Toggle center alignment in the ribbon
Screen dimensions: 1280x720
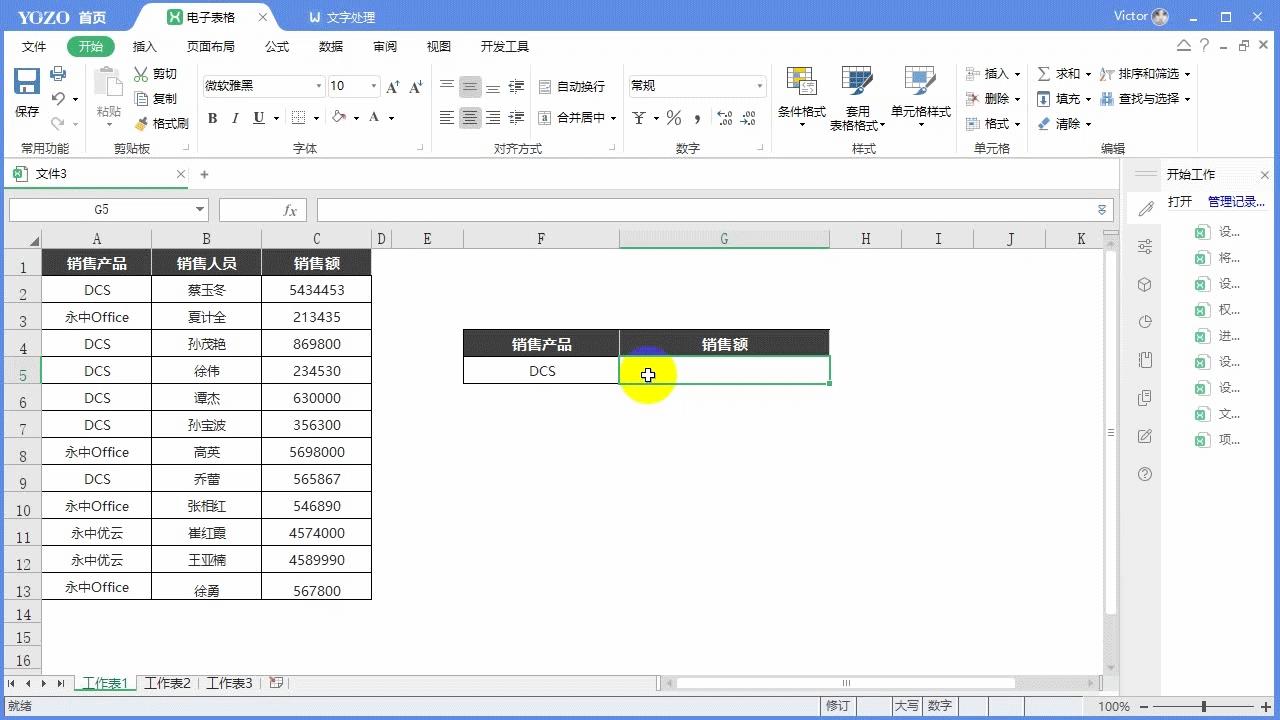click(470, 117)
